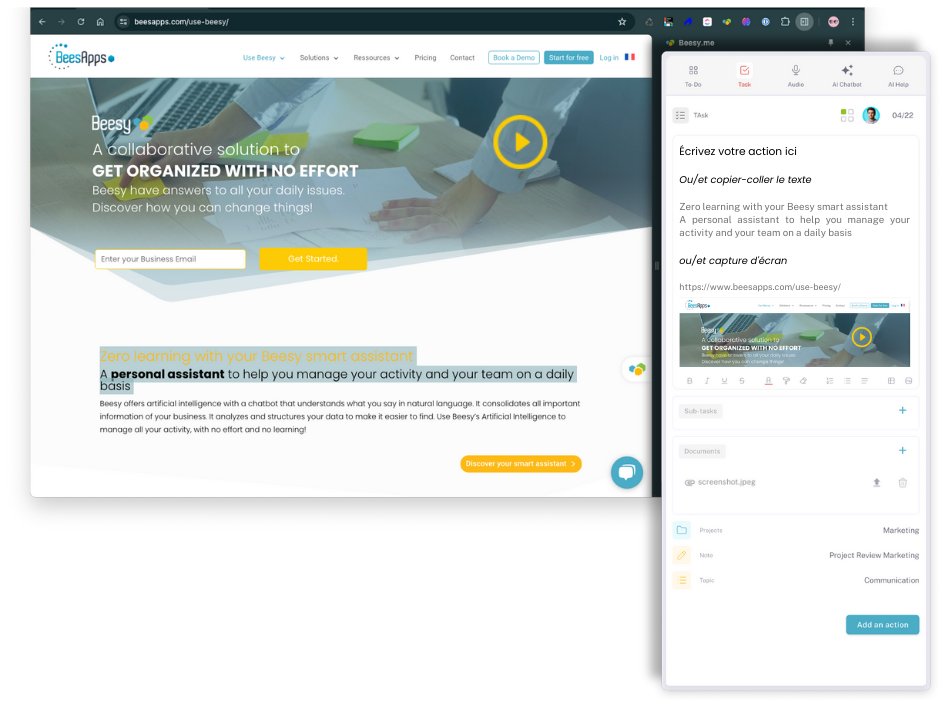
Task: Expand the Ressources menu
Action: pyautogui.click(x=376, y=58)
